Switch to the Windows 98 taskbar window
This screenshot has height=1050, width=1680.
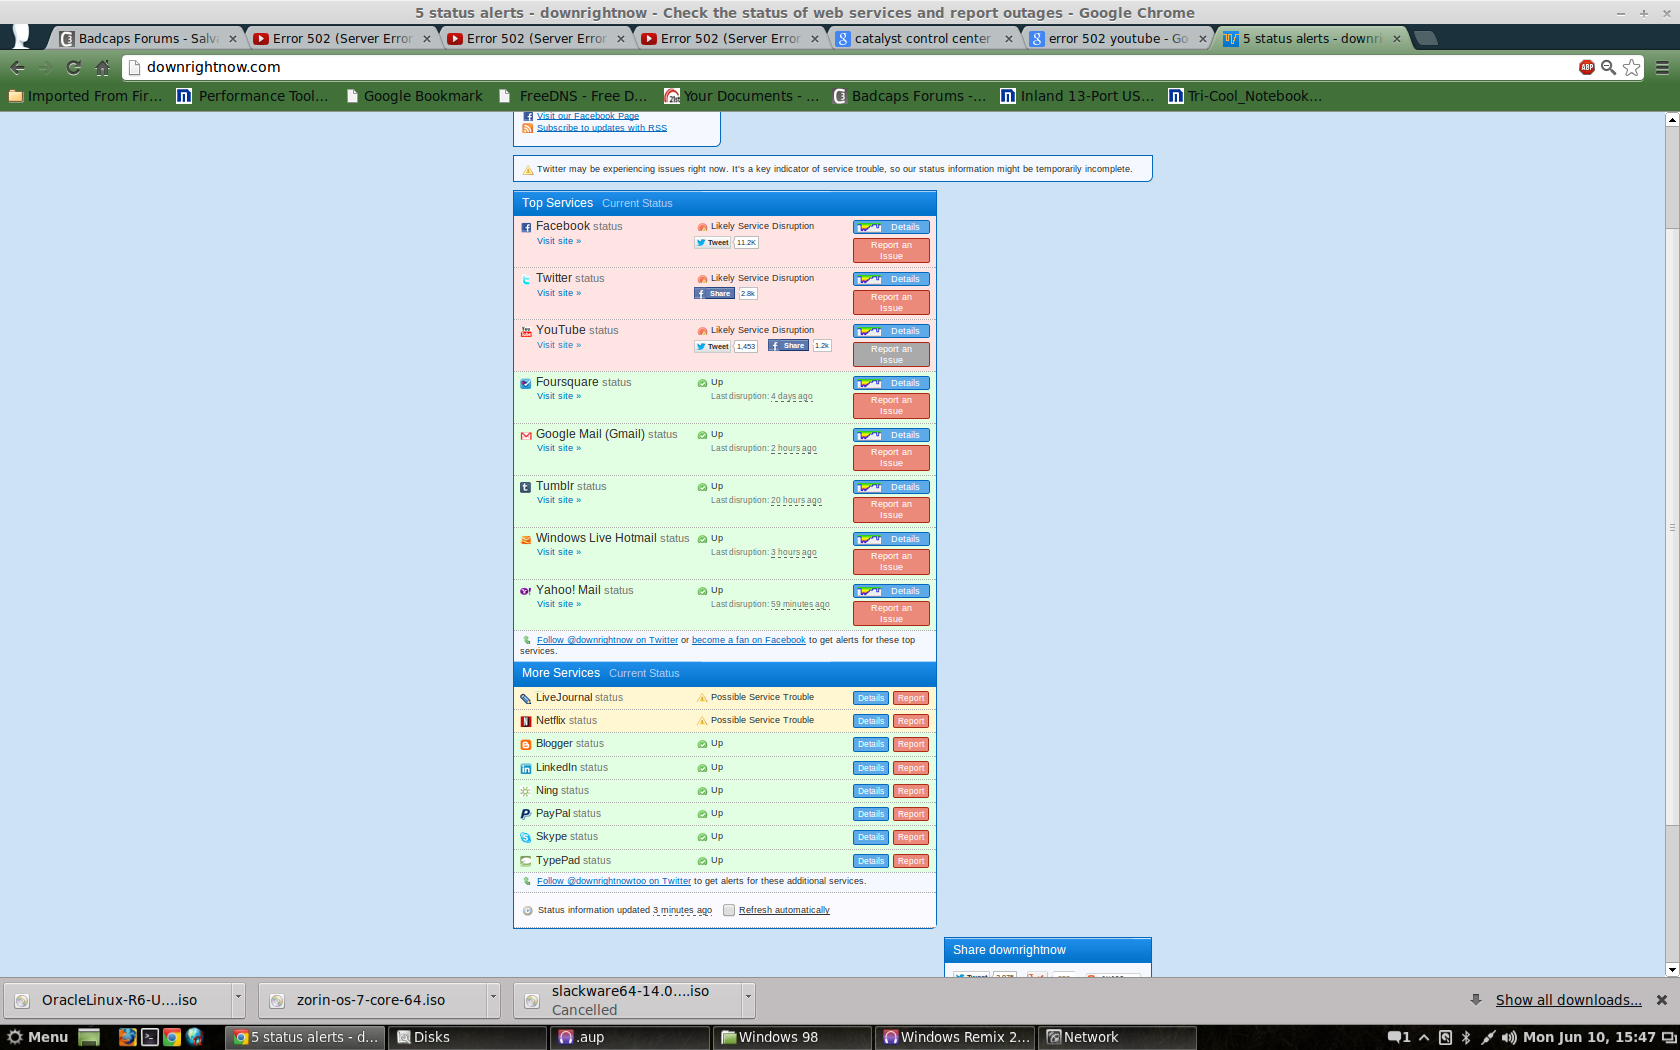point(793,1037)
